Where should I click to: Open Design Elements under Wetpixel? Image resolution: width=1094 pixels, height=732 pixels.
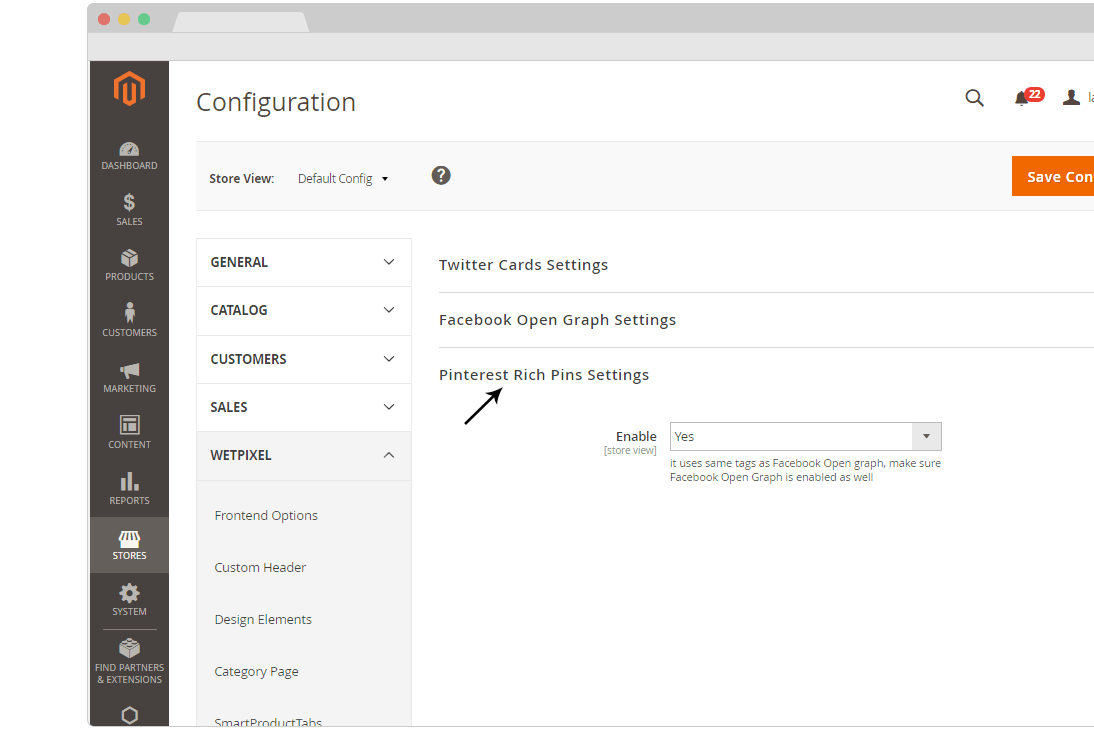pos(263,620)
